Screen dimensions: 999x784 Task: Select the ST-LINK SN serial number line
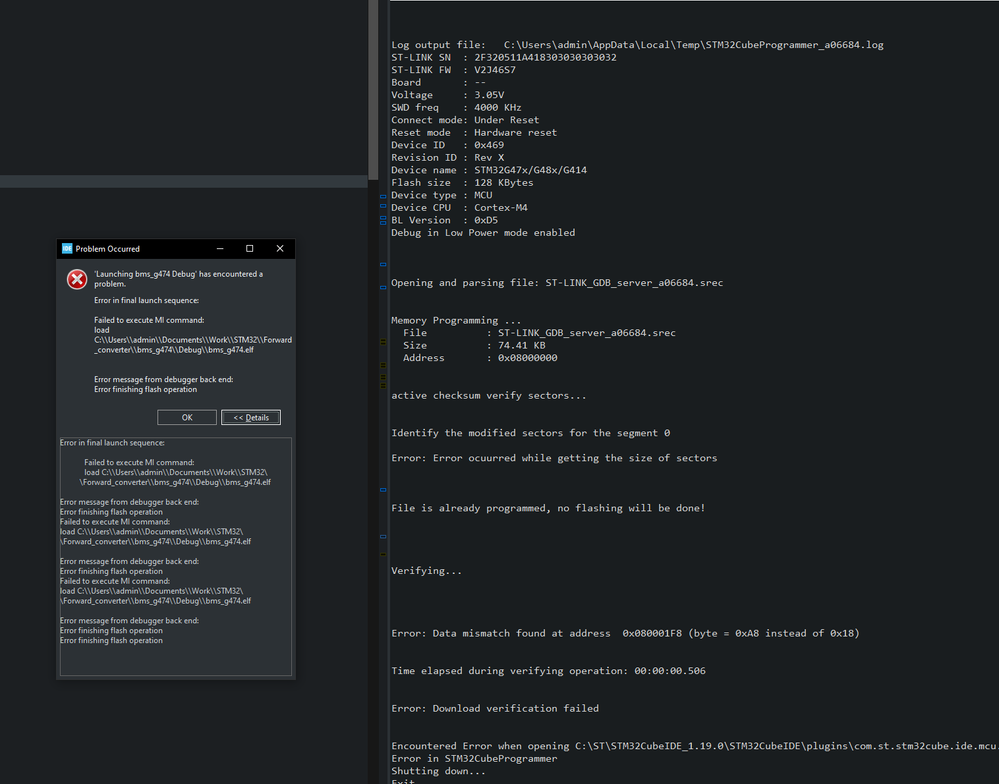pyautogui.click(x=504, y=57)
